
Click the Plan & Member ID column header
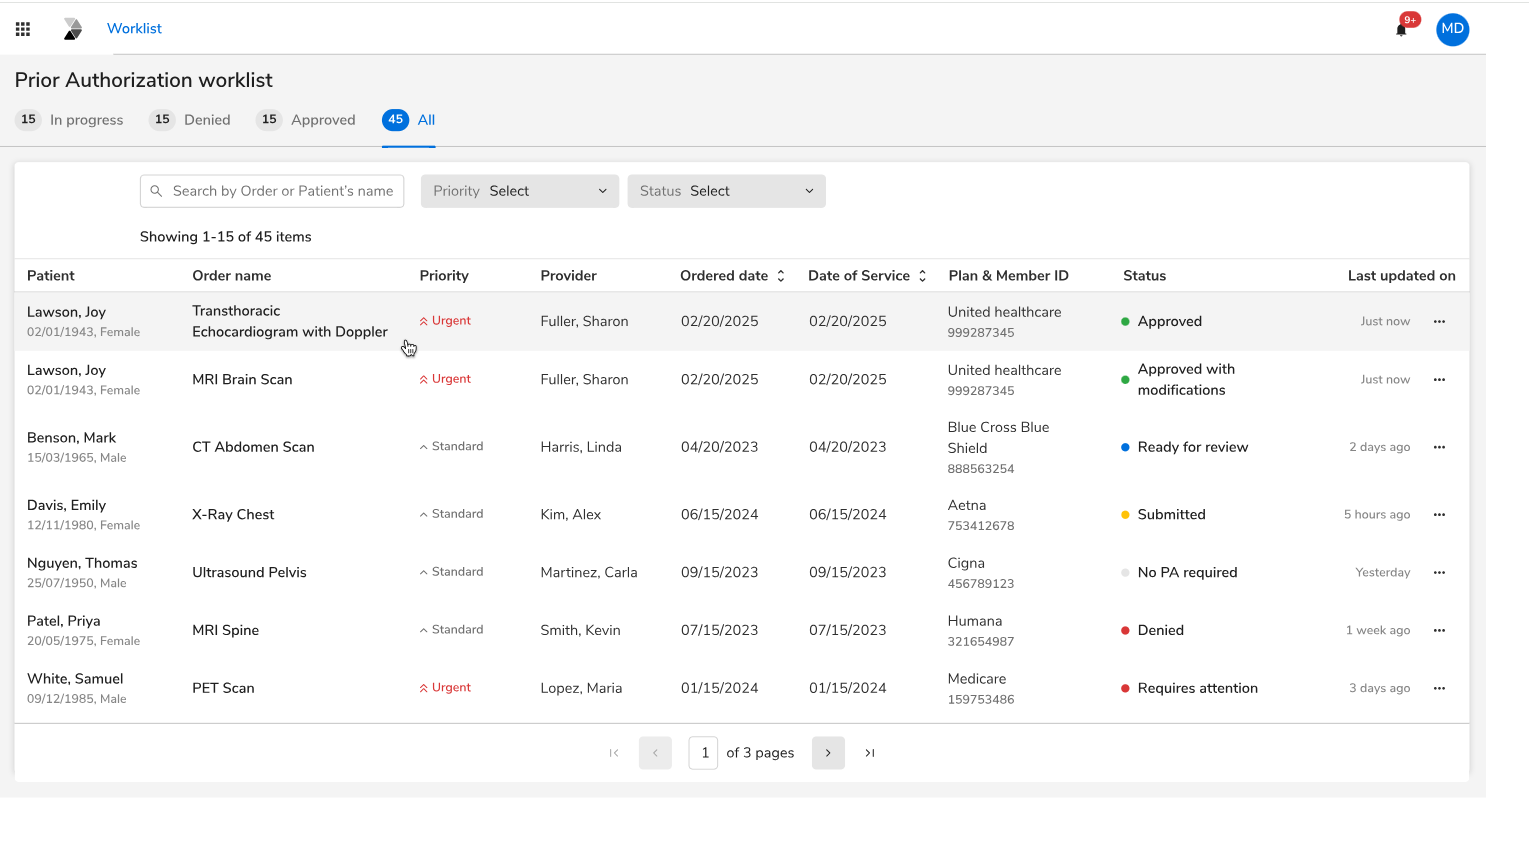click(1008, 276)
